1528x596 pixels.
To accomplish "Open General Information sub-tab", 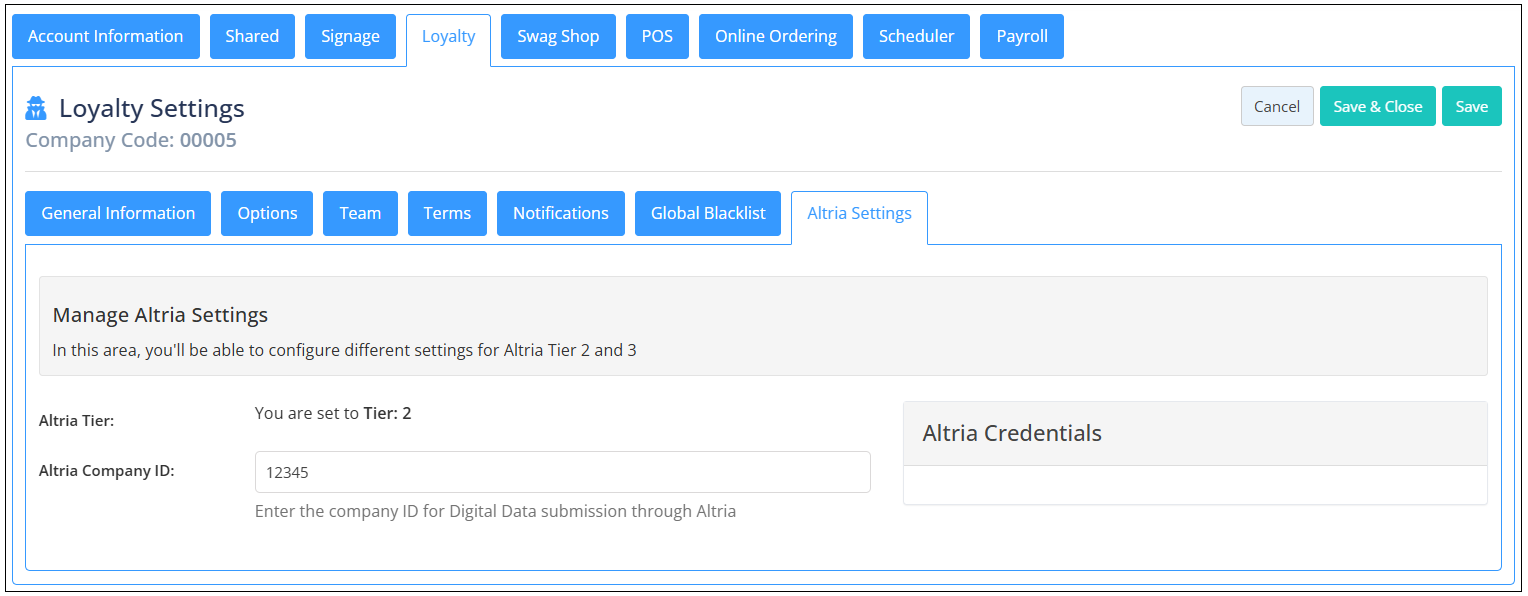I will click(x=118, y=213).
